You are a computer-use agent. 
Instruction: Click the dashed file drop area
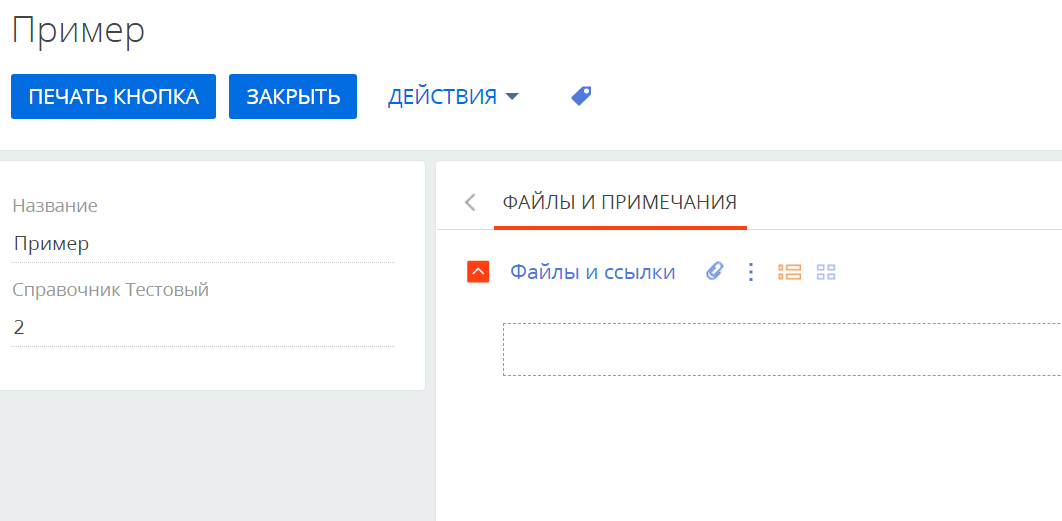(x=782, y=349)
